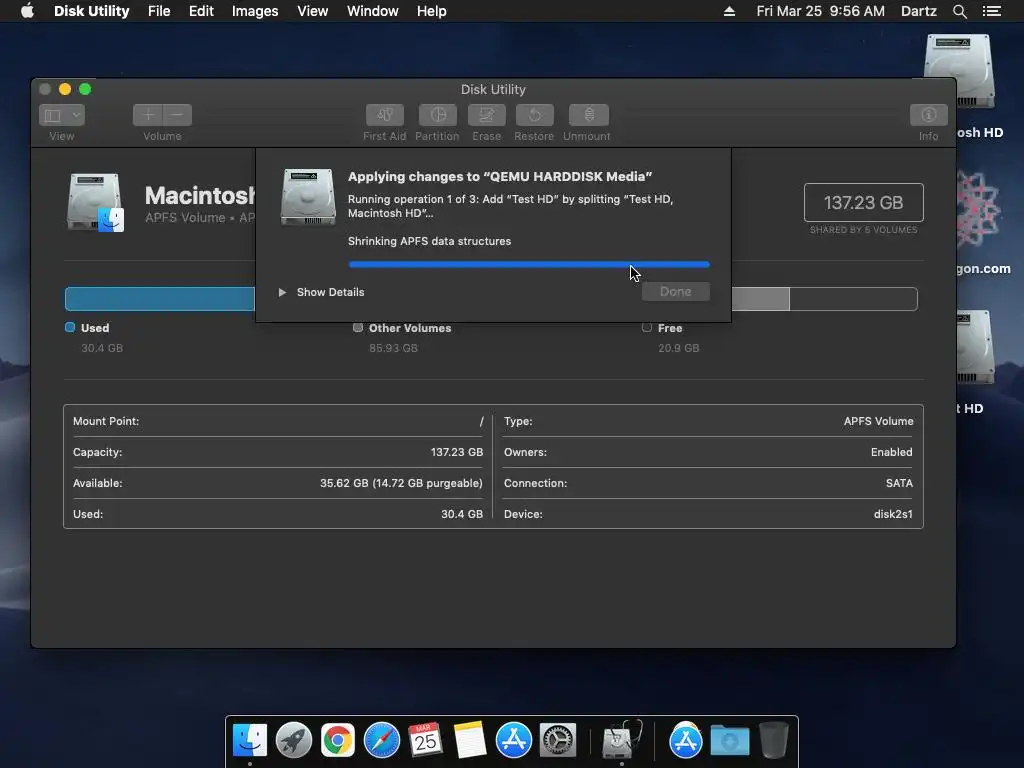Click the QEMU HARDDISK drive icon in dialog
The image size is (1024, 768).
click(x=308, y=197)
